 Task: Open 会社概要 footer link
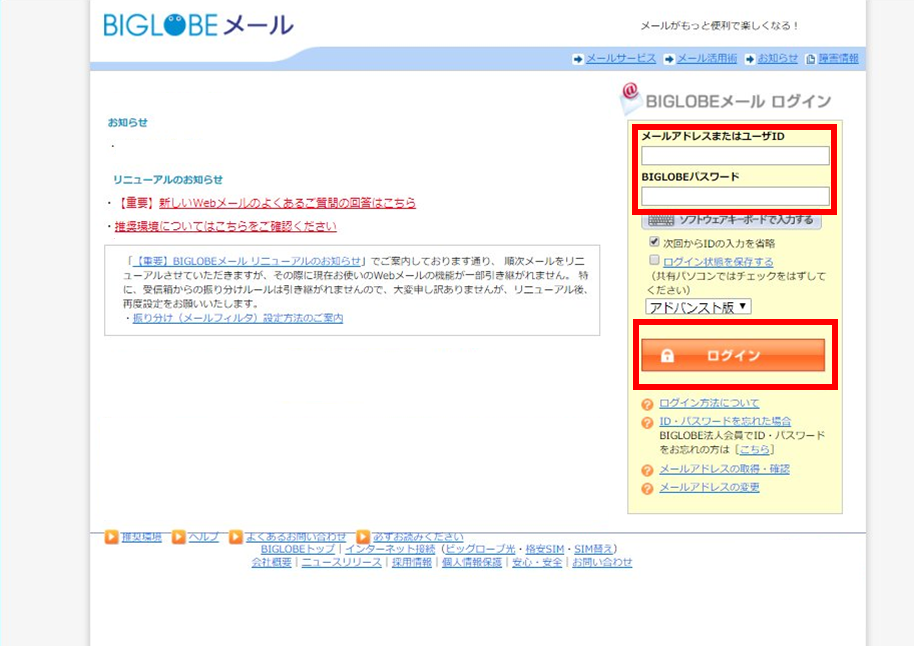(272, 563)
